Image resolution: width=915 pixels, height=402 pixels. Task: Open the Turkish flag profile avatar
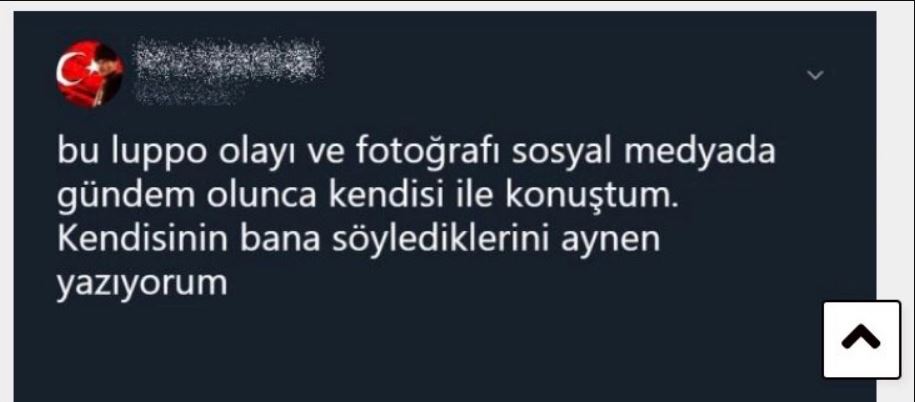point(90,74)
